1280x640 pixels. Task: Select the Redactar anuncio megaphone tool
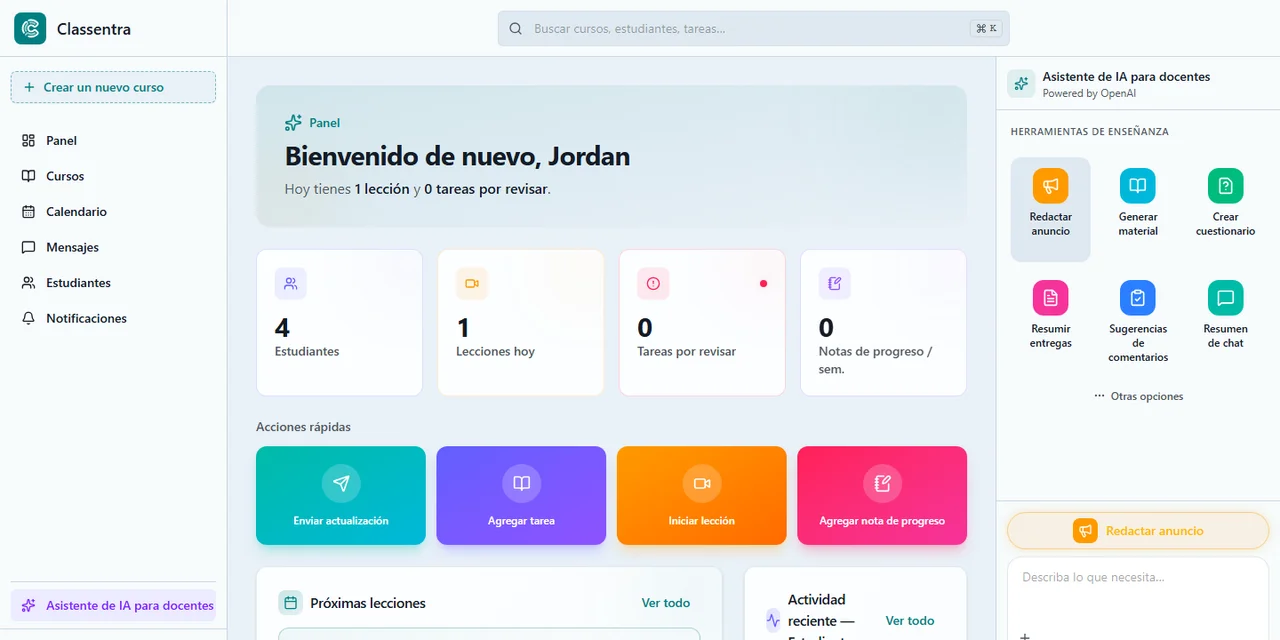pyautogui.click(x=1050, y=209)
